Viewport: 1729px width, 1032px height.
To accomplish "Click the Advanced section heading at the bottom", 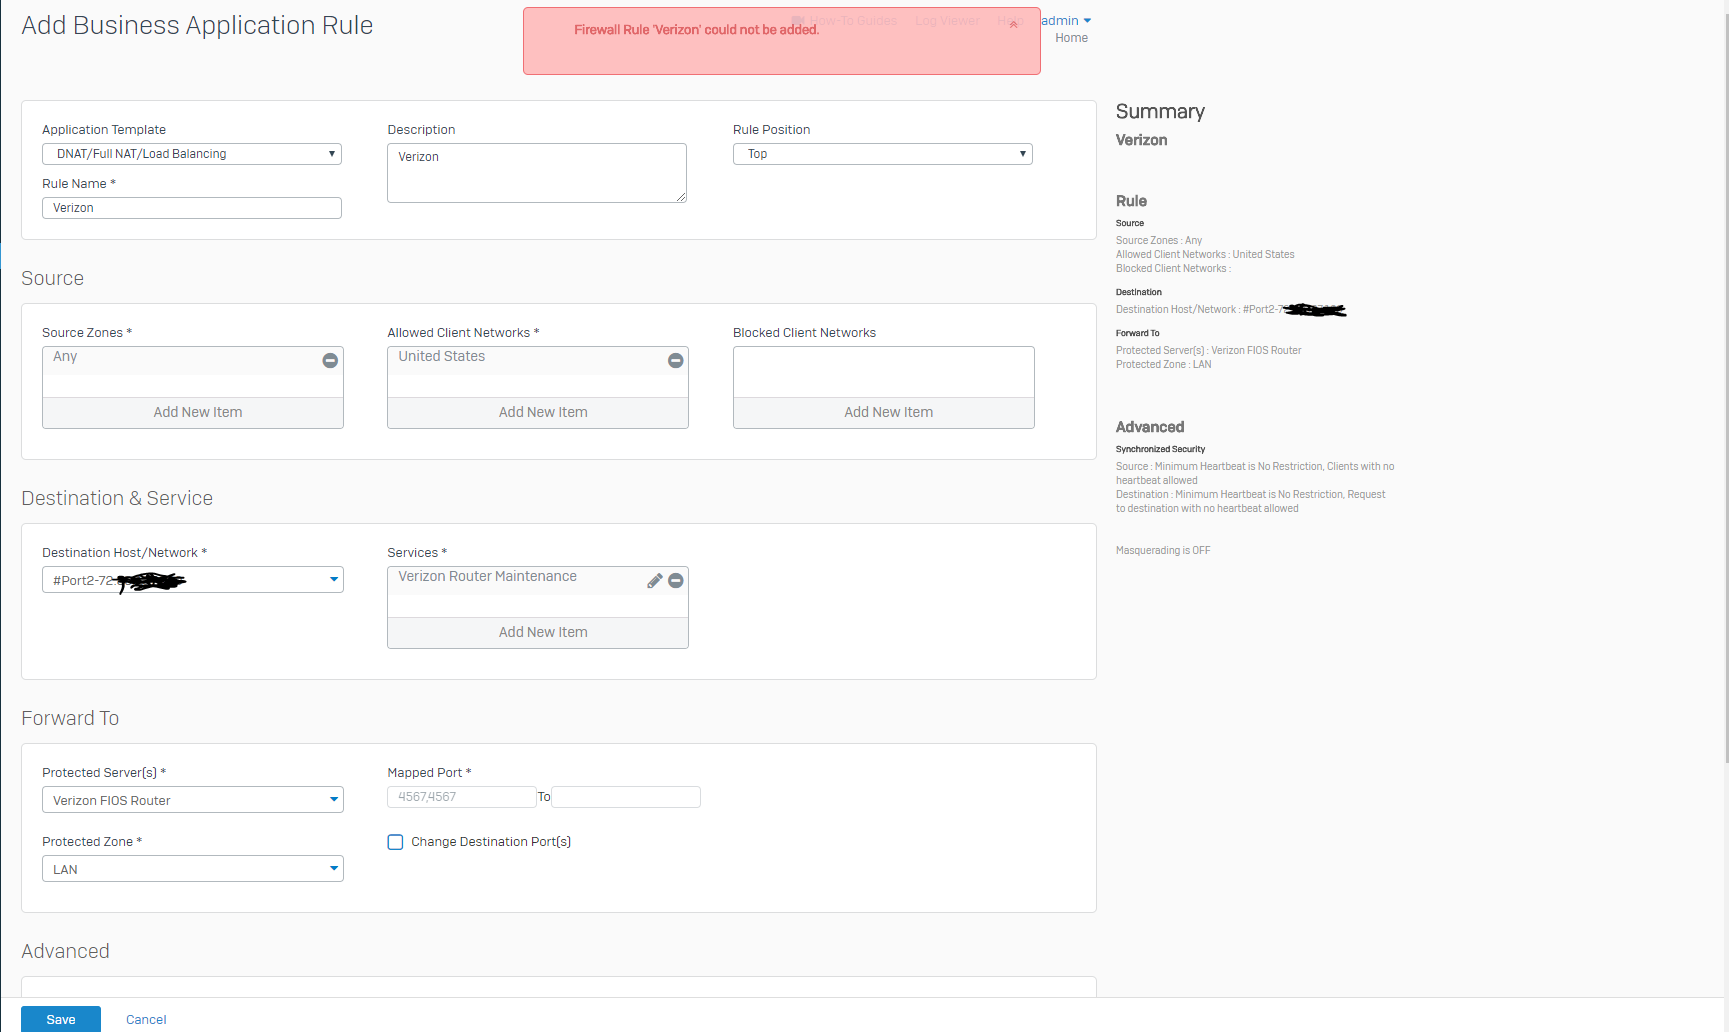I will pos(65,951).
